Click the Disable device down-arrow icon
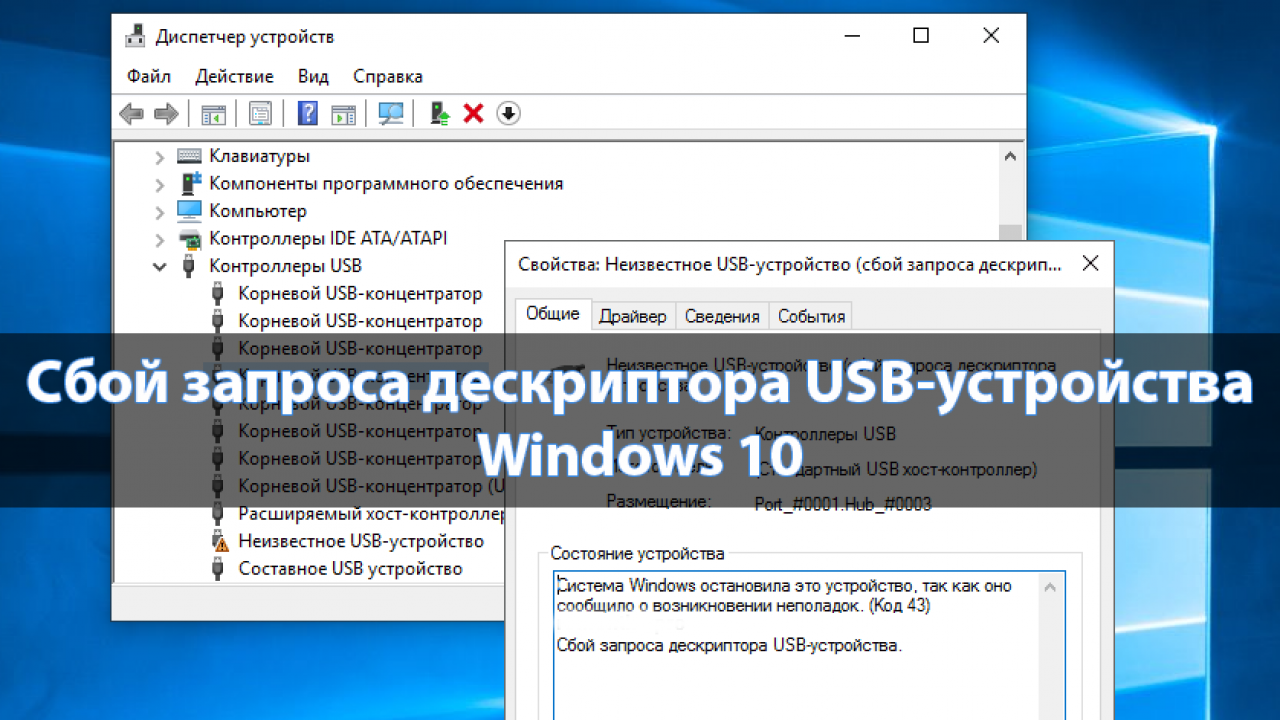The width and height of the screenshot is (1280, 720). 508,114
